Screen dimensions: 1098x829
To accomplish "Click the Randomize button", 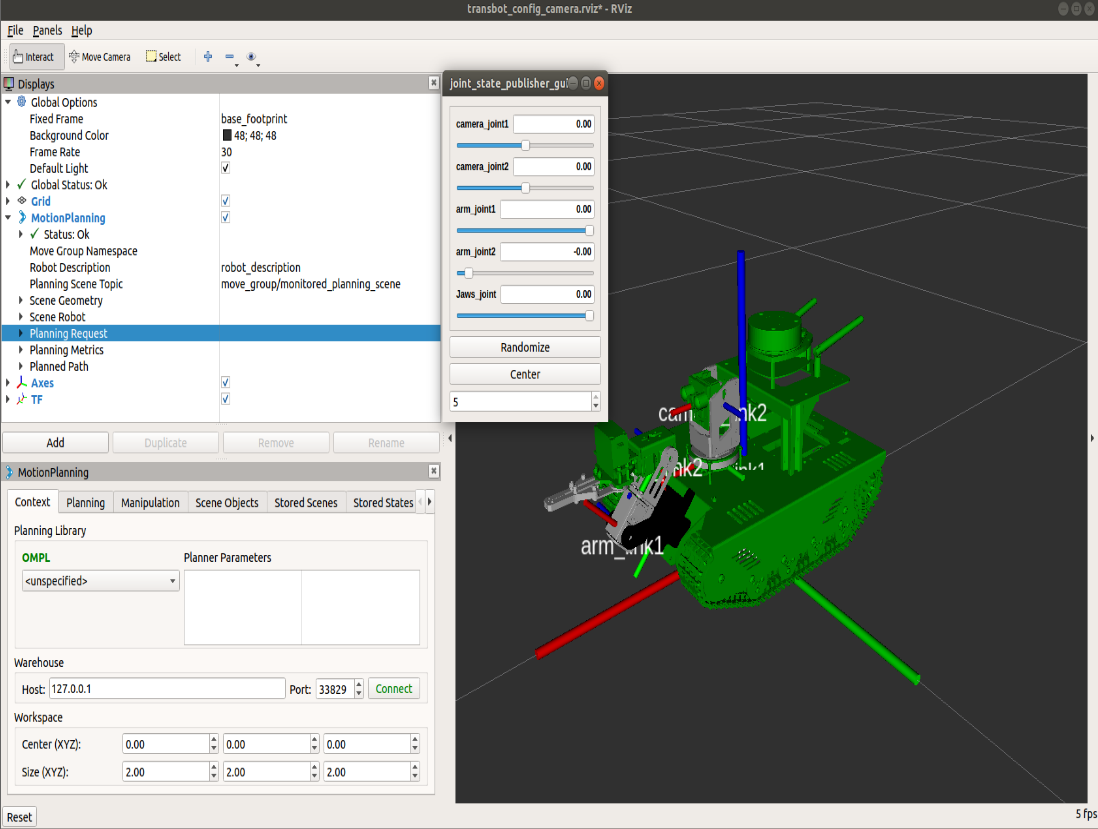I will (525, 347).
